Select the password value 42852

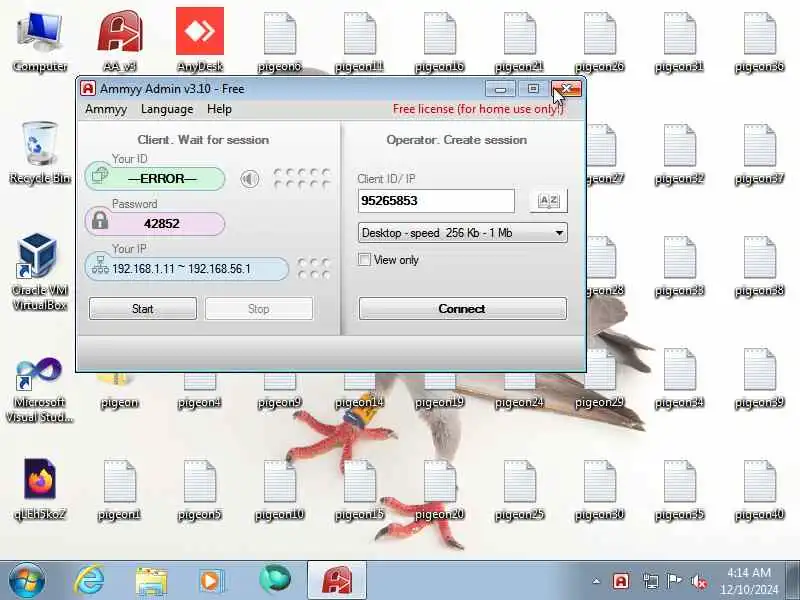pos(162,223)
